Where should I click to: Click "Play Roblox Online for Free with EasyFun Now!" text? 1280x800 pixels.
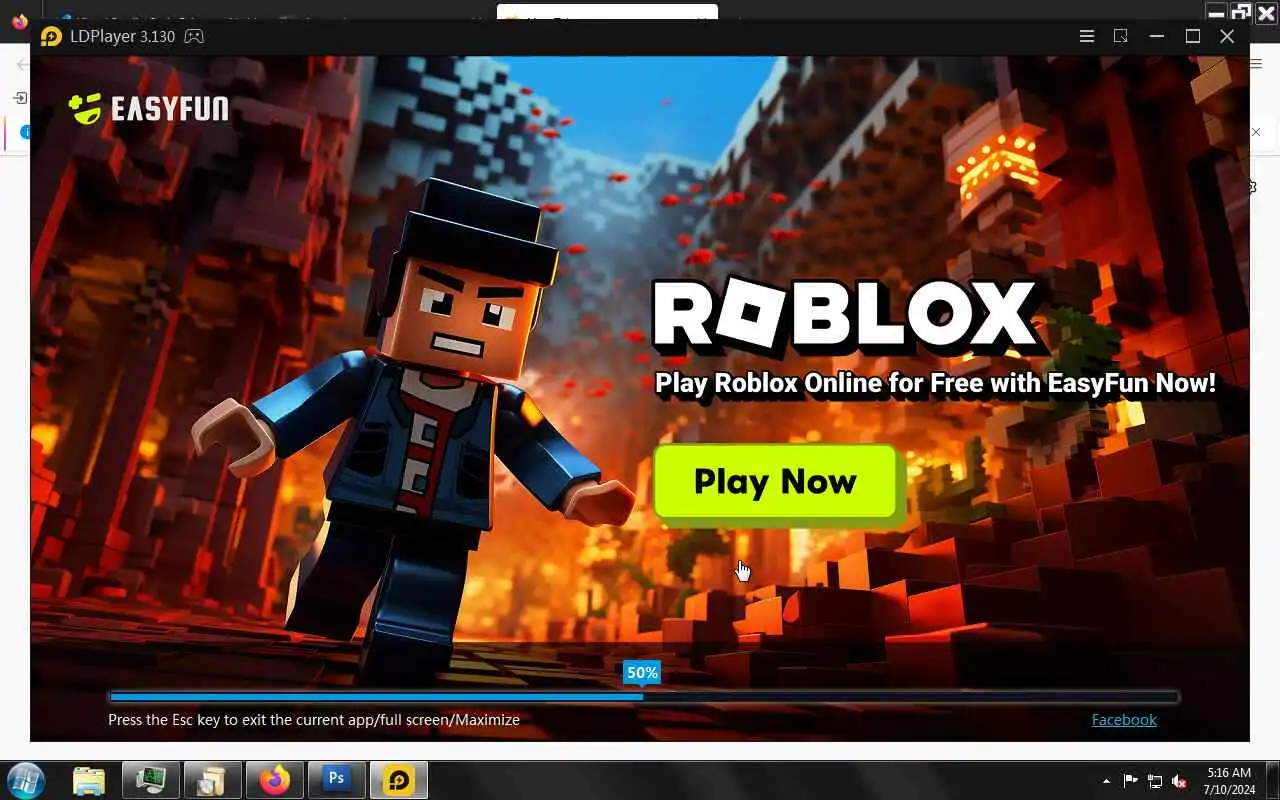pos(935,383)
